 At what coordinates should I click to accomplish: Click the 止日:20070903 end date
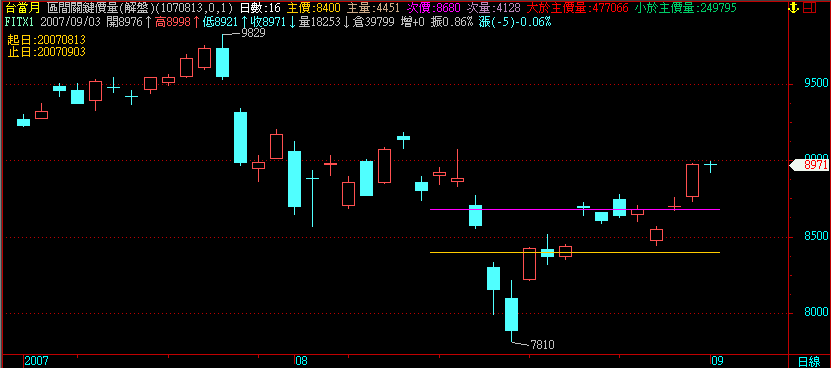[x=47, y=51]
